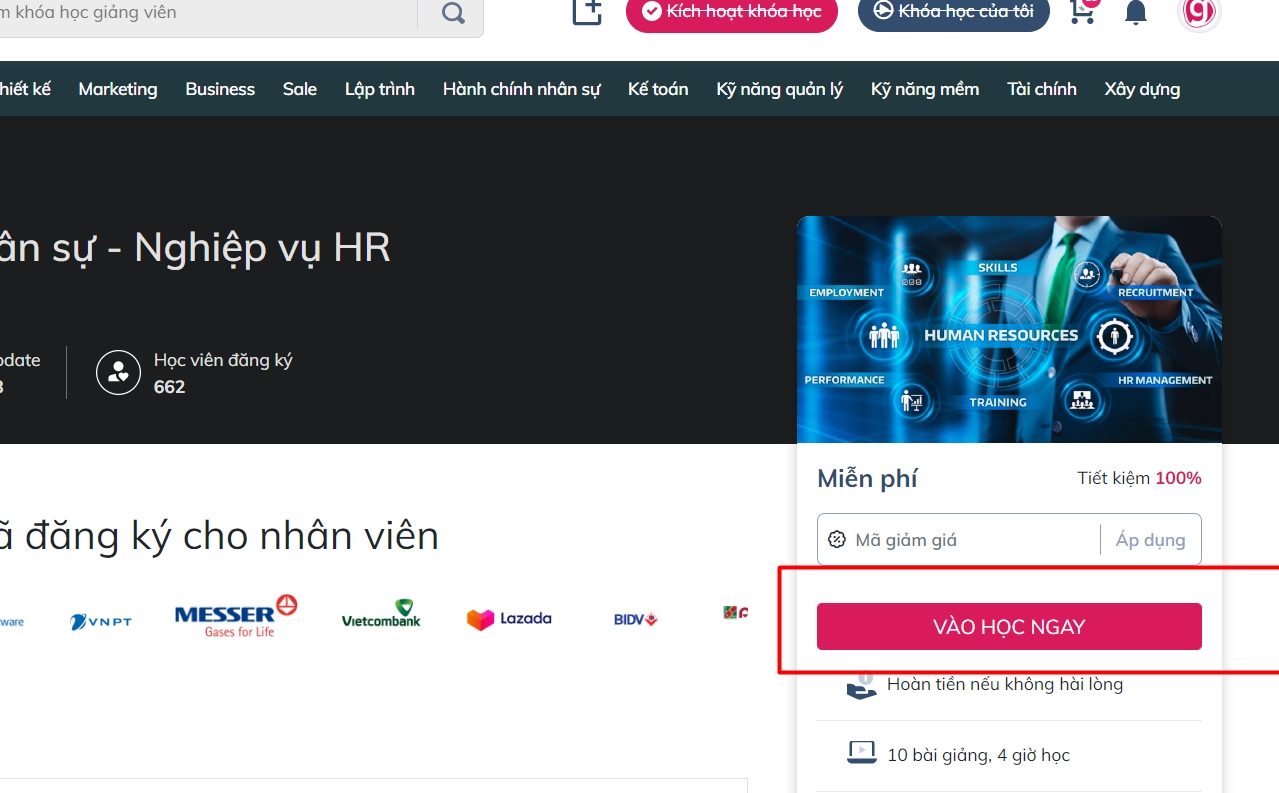Open the Marketing category
The width and height of the screenshot is (1279, 793).
[x=118, y=89]
